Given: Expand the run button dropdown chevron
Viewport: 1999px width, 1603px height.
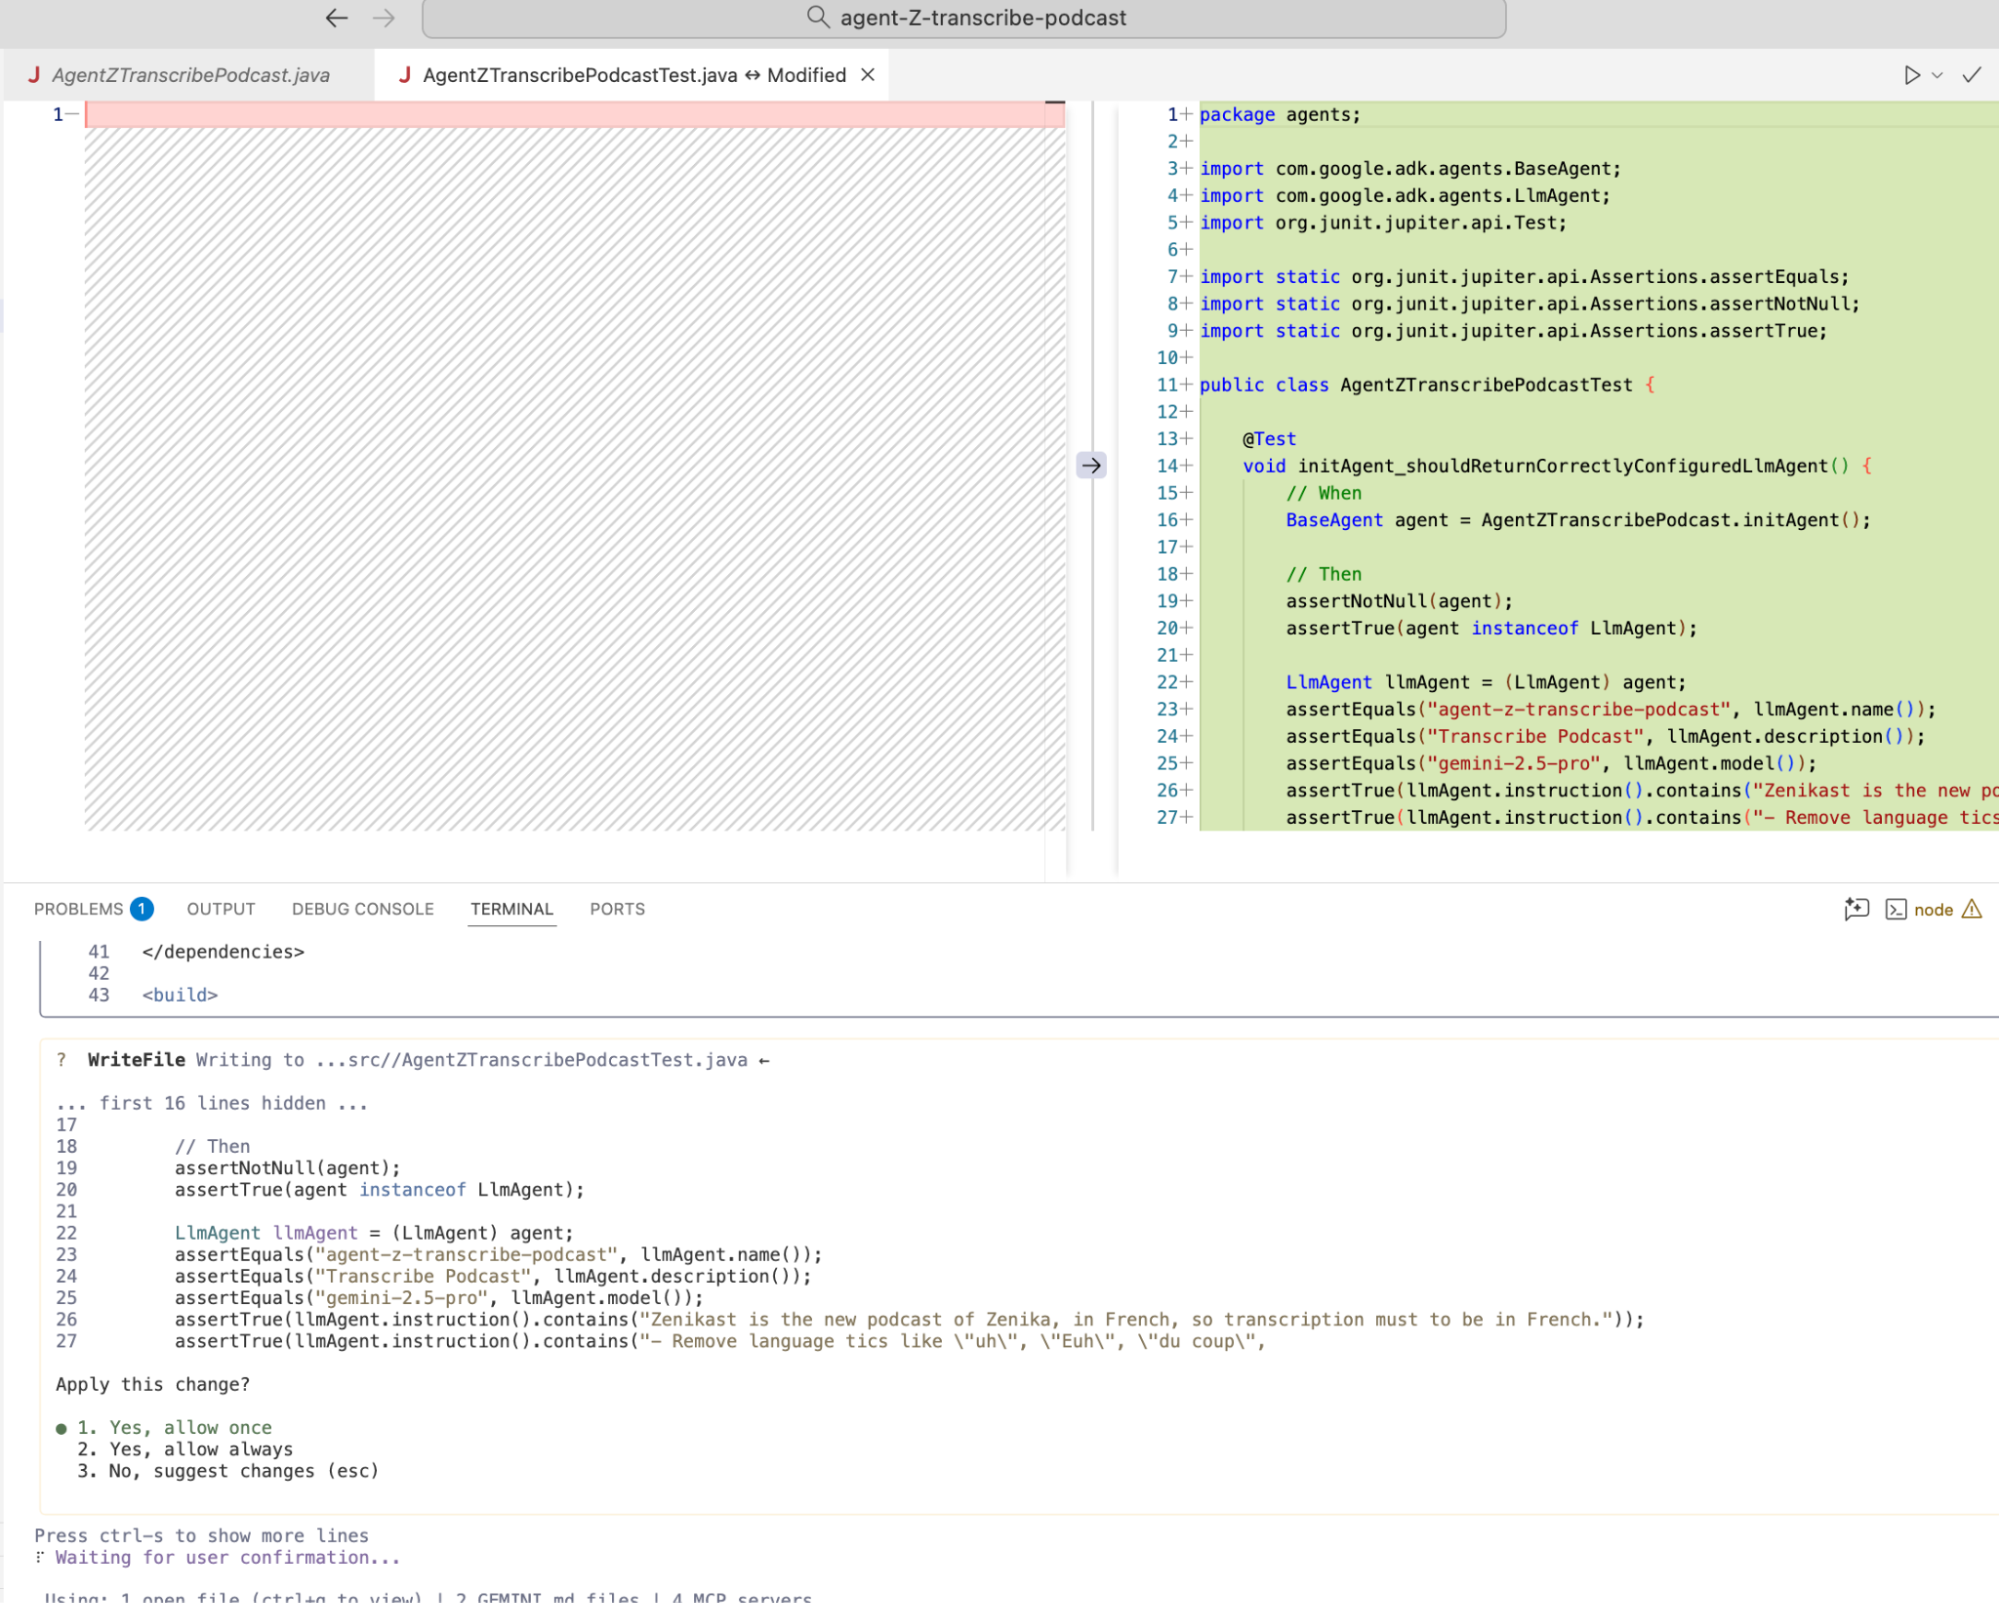Looking at the screenshot, I should point(1938,75).
